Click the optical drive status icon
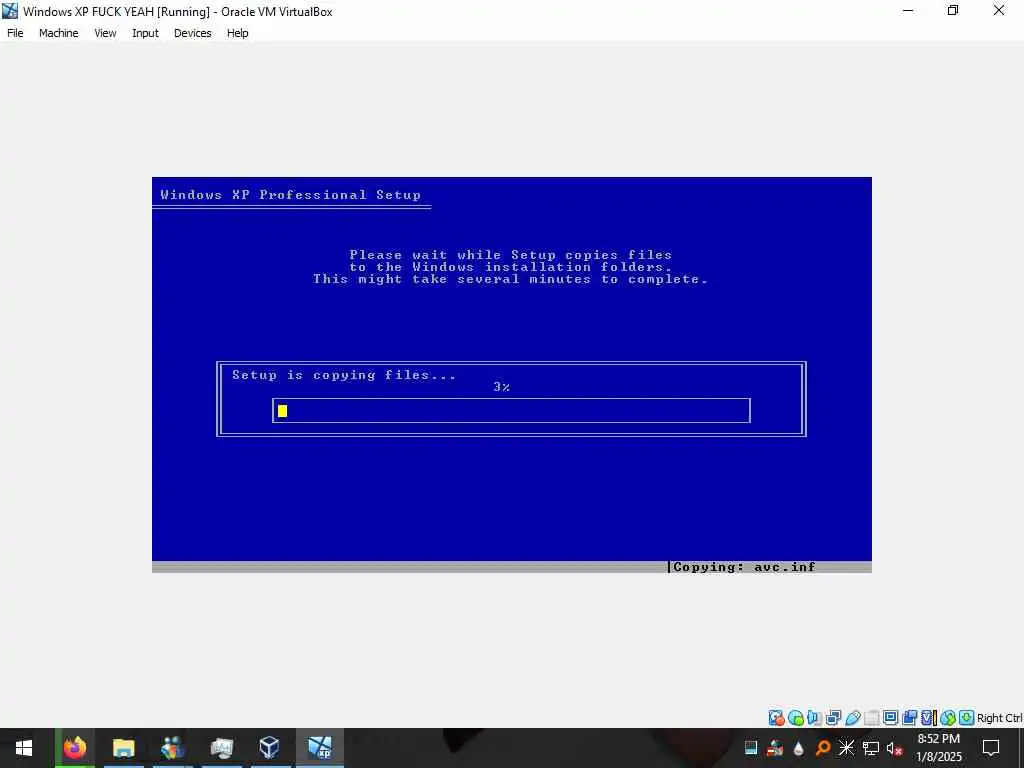Screen dimensions: 1024x768 pos(795,718)
